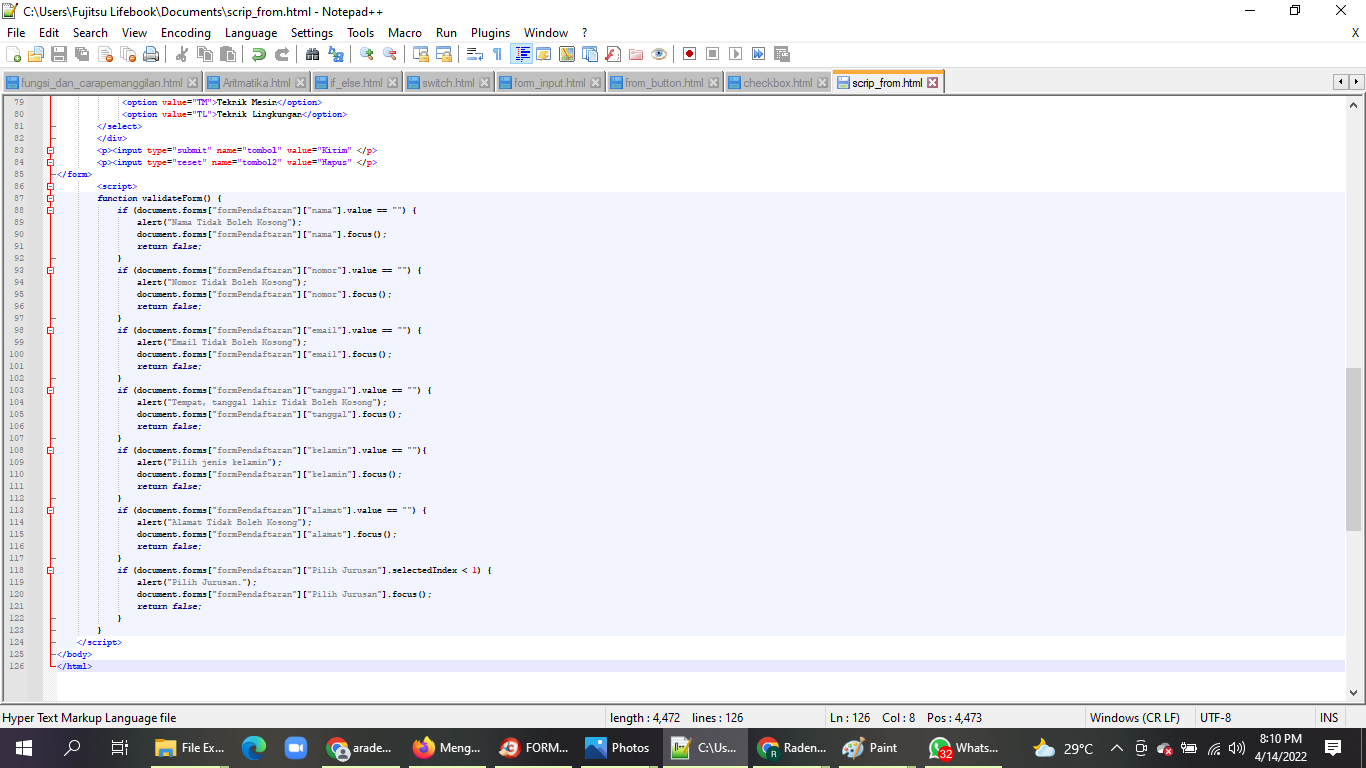Collapse the validateForm function fold on line 87
Screen dimensions: 1366x768
pyautogui.click(x=50, y=198)
